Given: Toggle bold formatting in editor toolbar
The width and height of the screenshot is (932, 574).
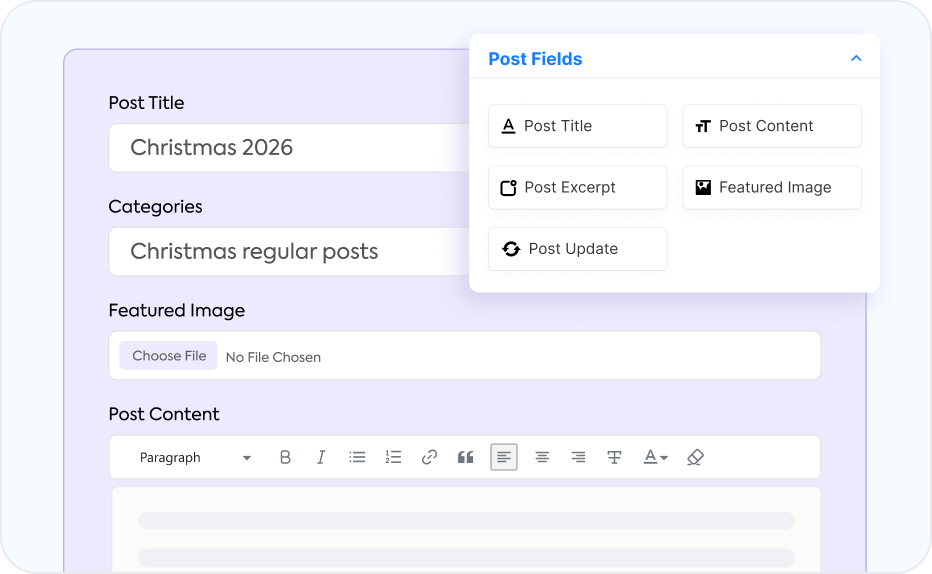Looking at the screenshot, I should coord(285,457).
